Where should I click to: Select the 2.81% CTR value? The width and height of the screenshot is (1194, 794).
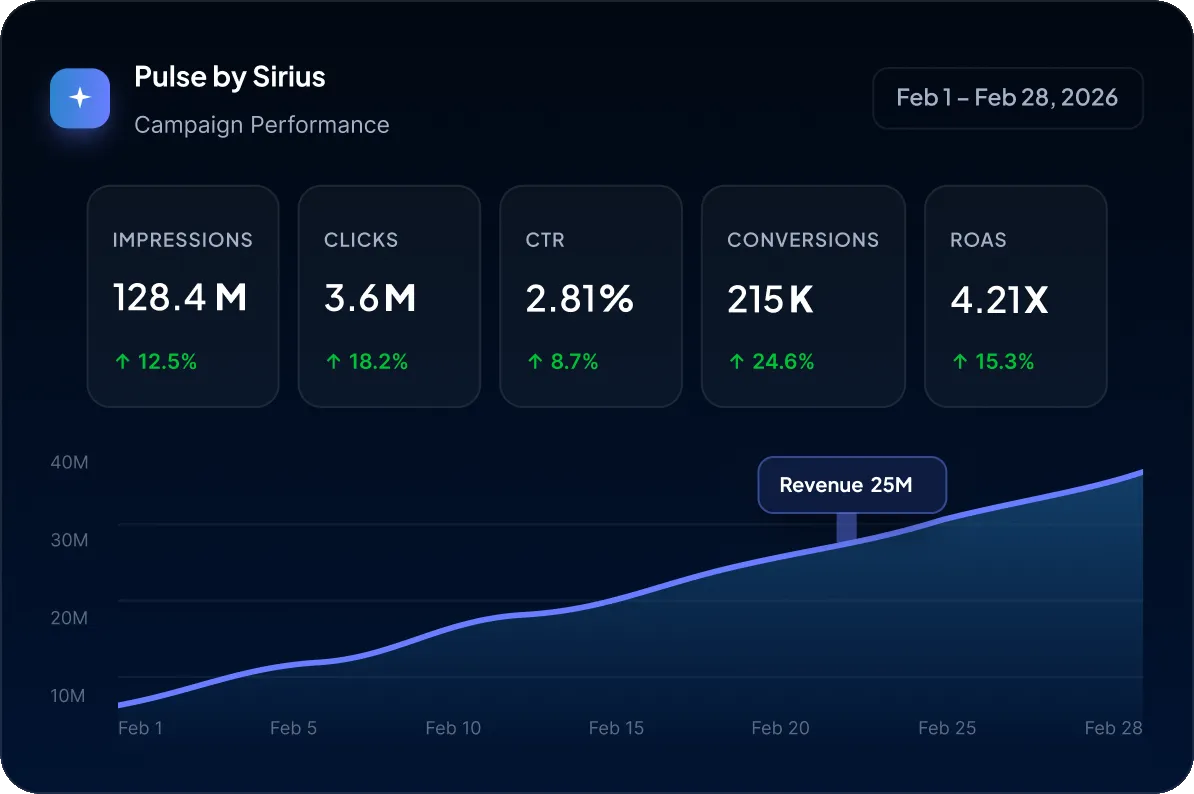tap(579, 298)
